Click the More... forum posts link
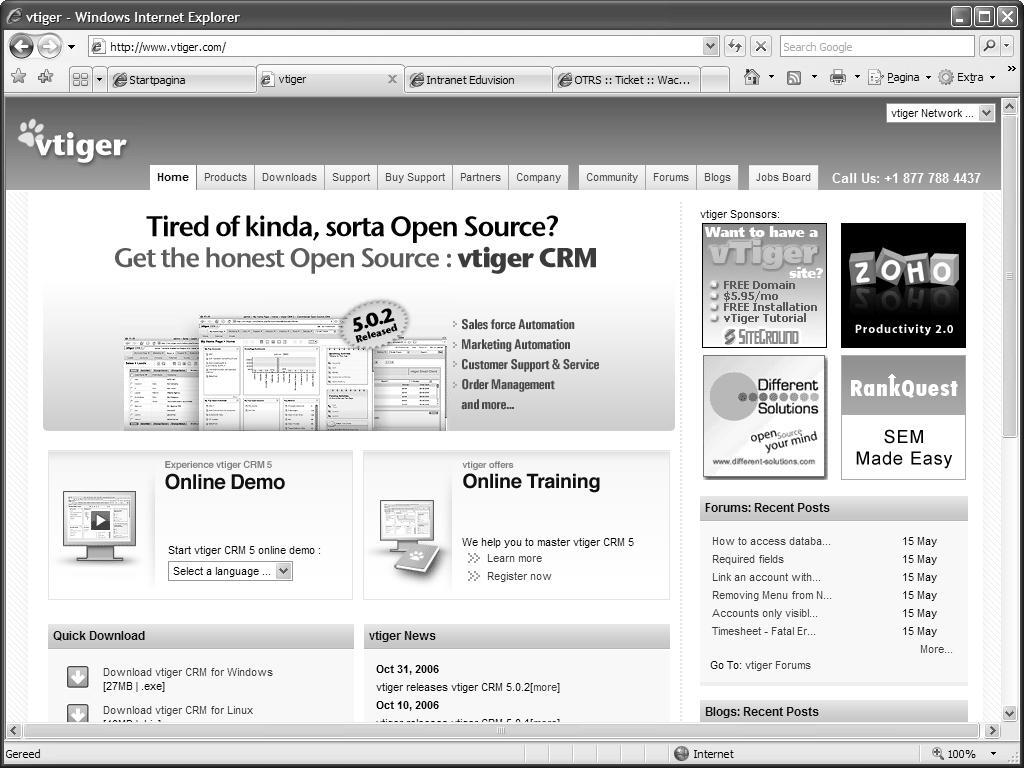The width and height of the screenshot is (1024, 768). coord(936,649)
